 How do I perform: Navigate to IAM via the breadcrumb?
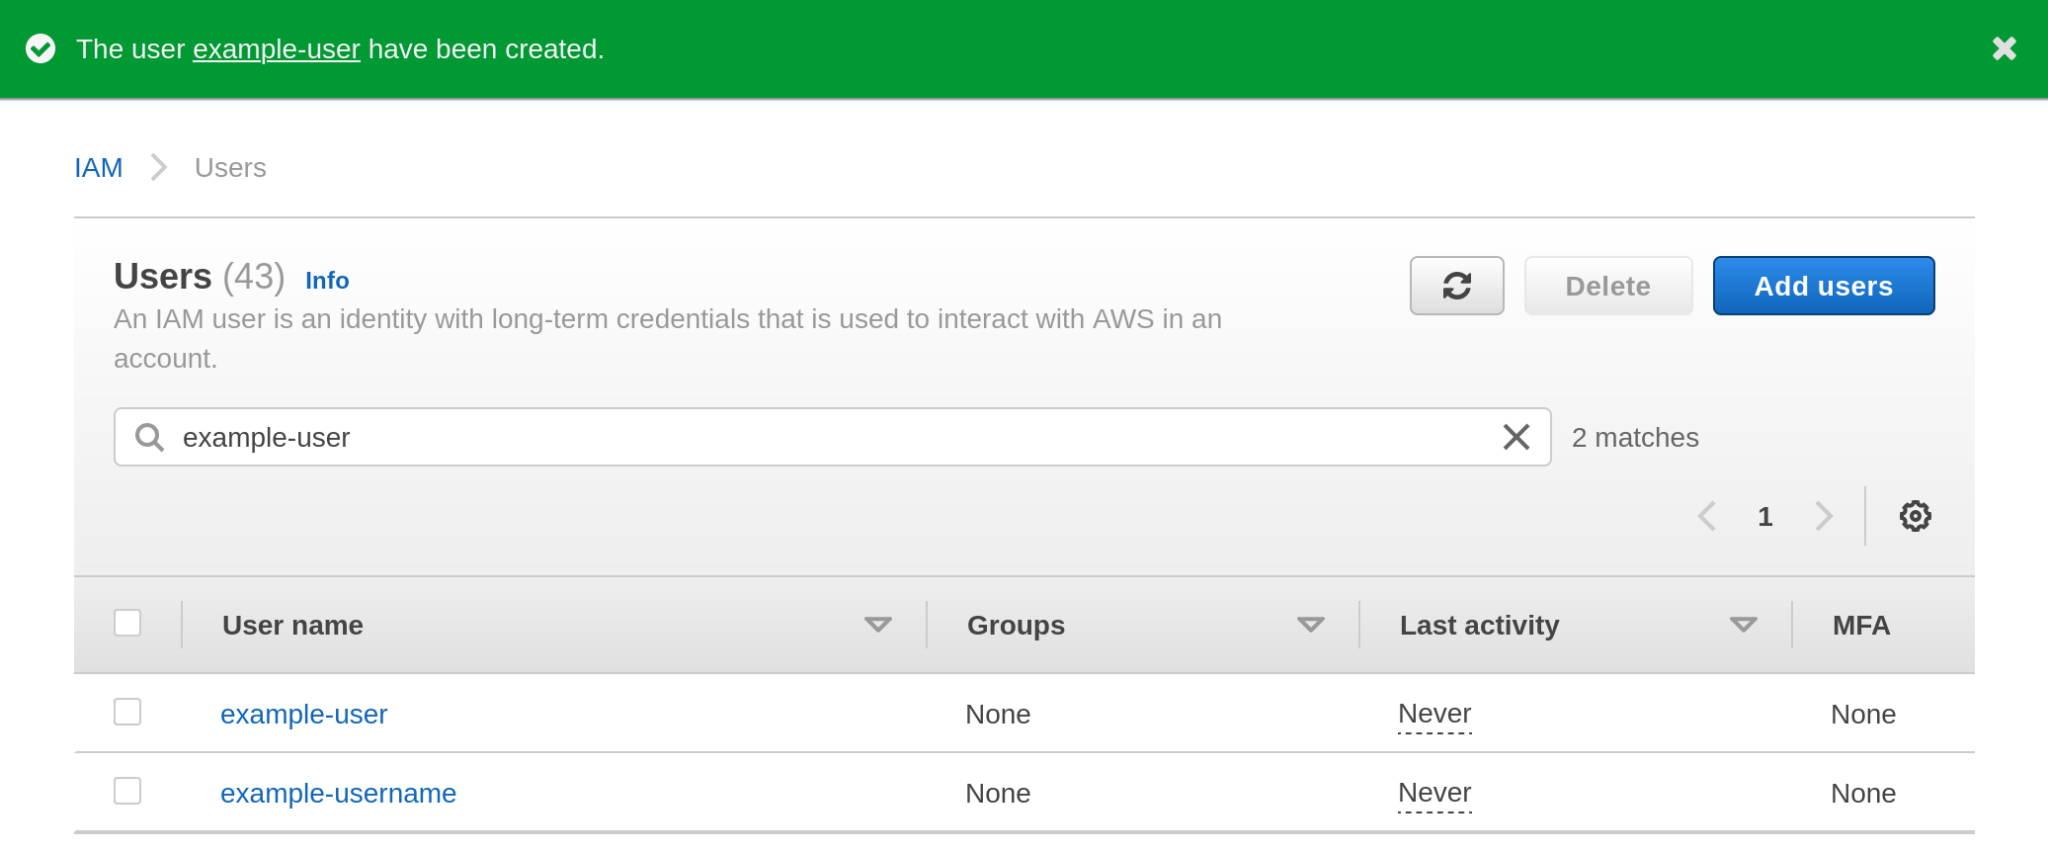click(x=98, y=167)
